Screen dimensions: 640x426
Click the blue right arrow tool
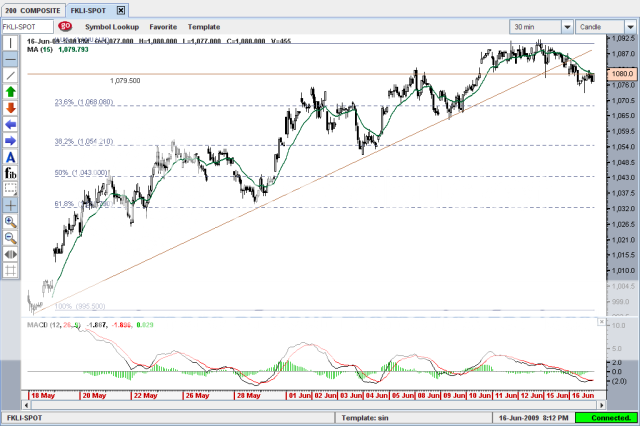11,140
